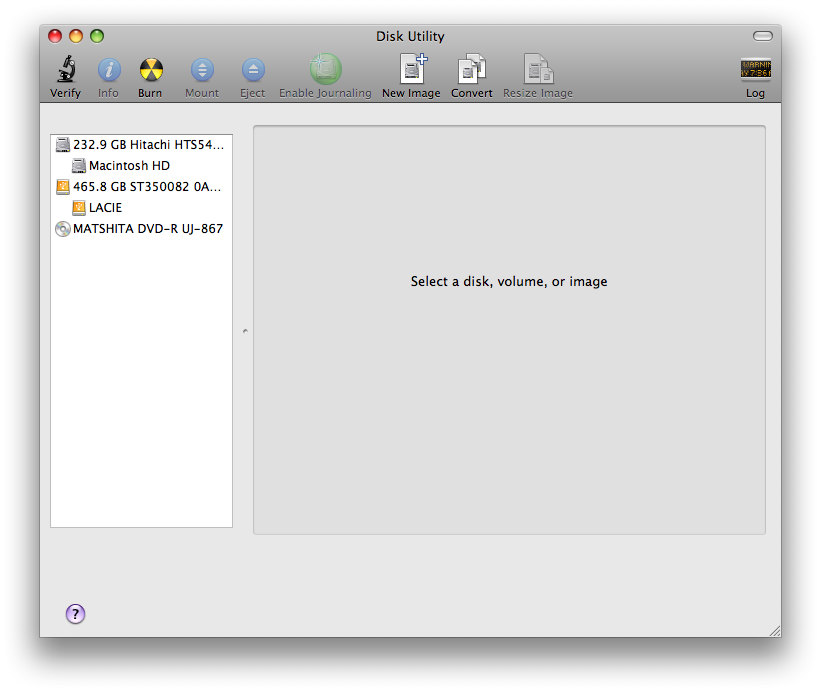This screenshot has height=692, width=821.
Task: Select the LACIE volume
Action: point(105,208)
